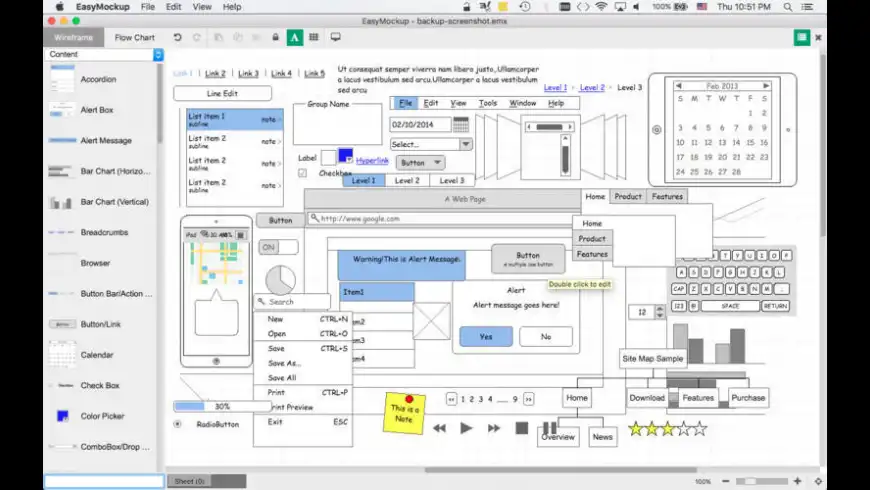The height and width of the screenshot is (490, 870).
Task: Click the green panel icon at top right
Action: tap(800, 37)
